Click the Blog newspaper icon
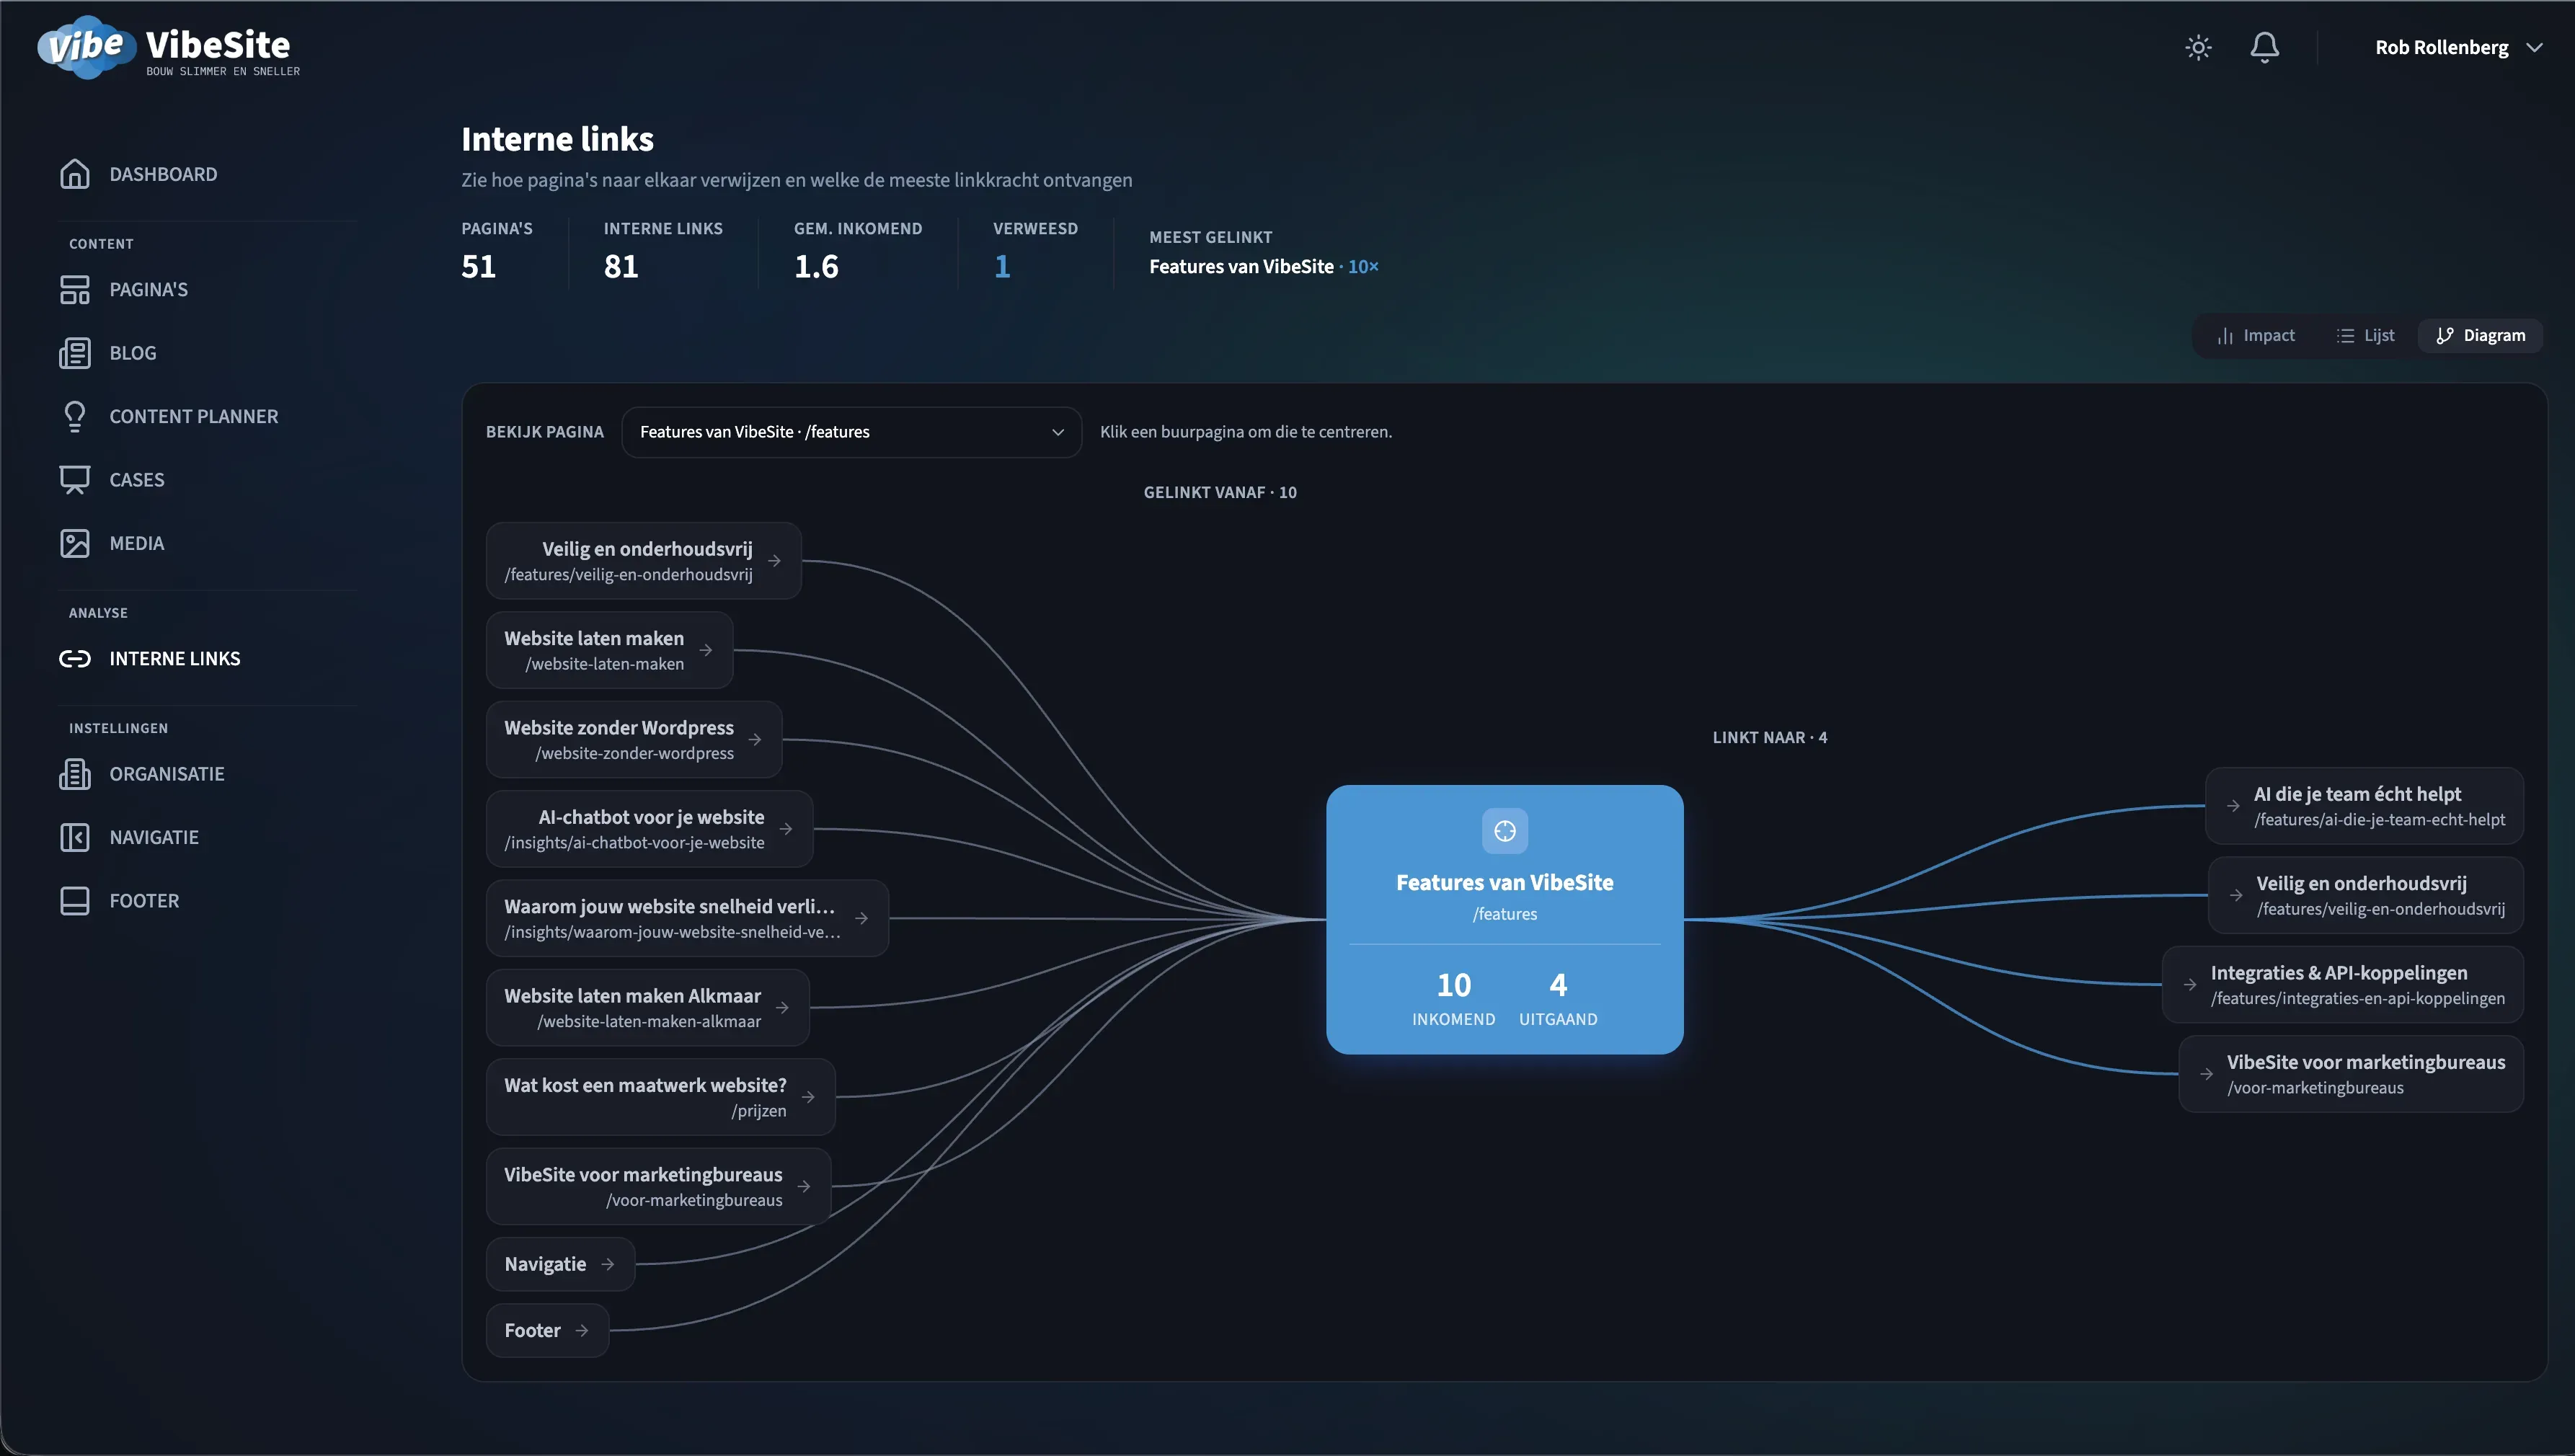The width and height of the screenshot is (2575, 1456). click(x=75, y=353)
